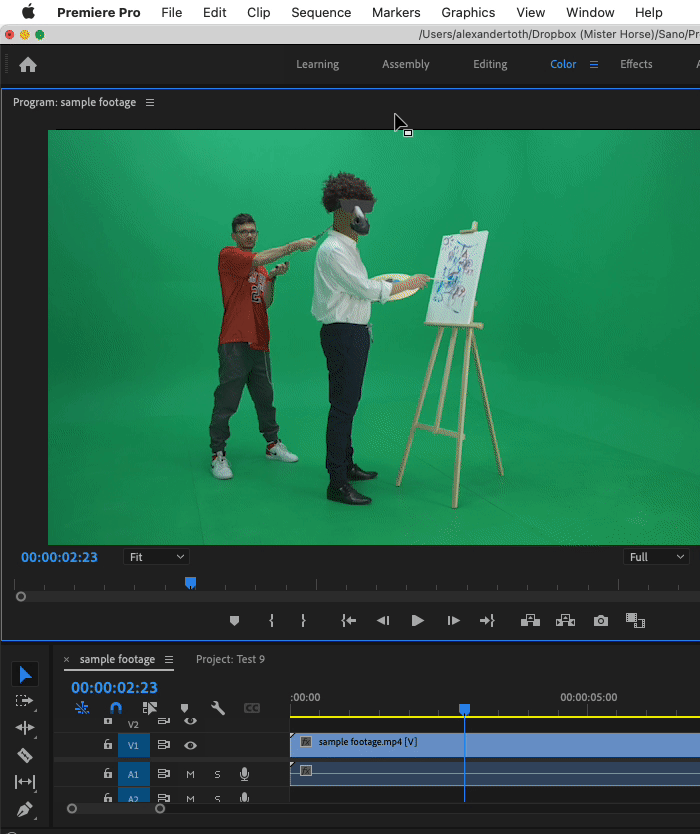Export Frame with camera icon
The height and width of the screenshot is (834, 700).
(x=601, y=621)
